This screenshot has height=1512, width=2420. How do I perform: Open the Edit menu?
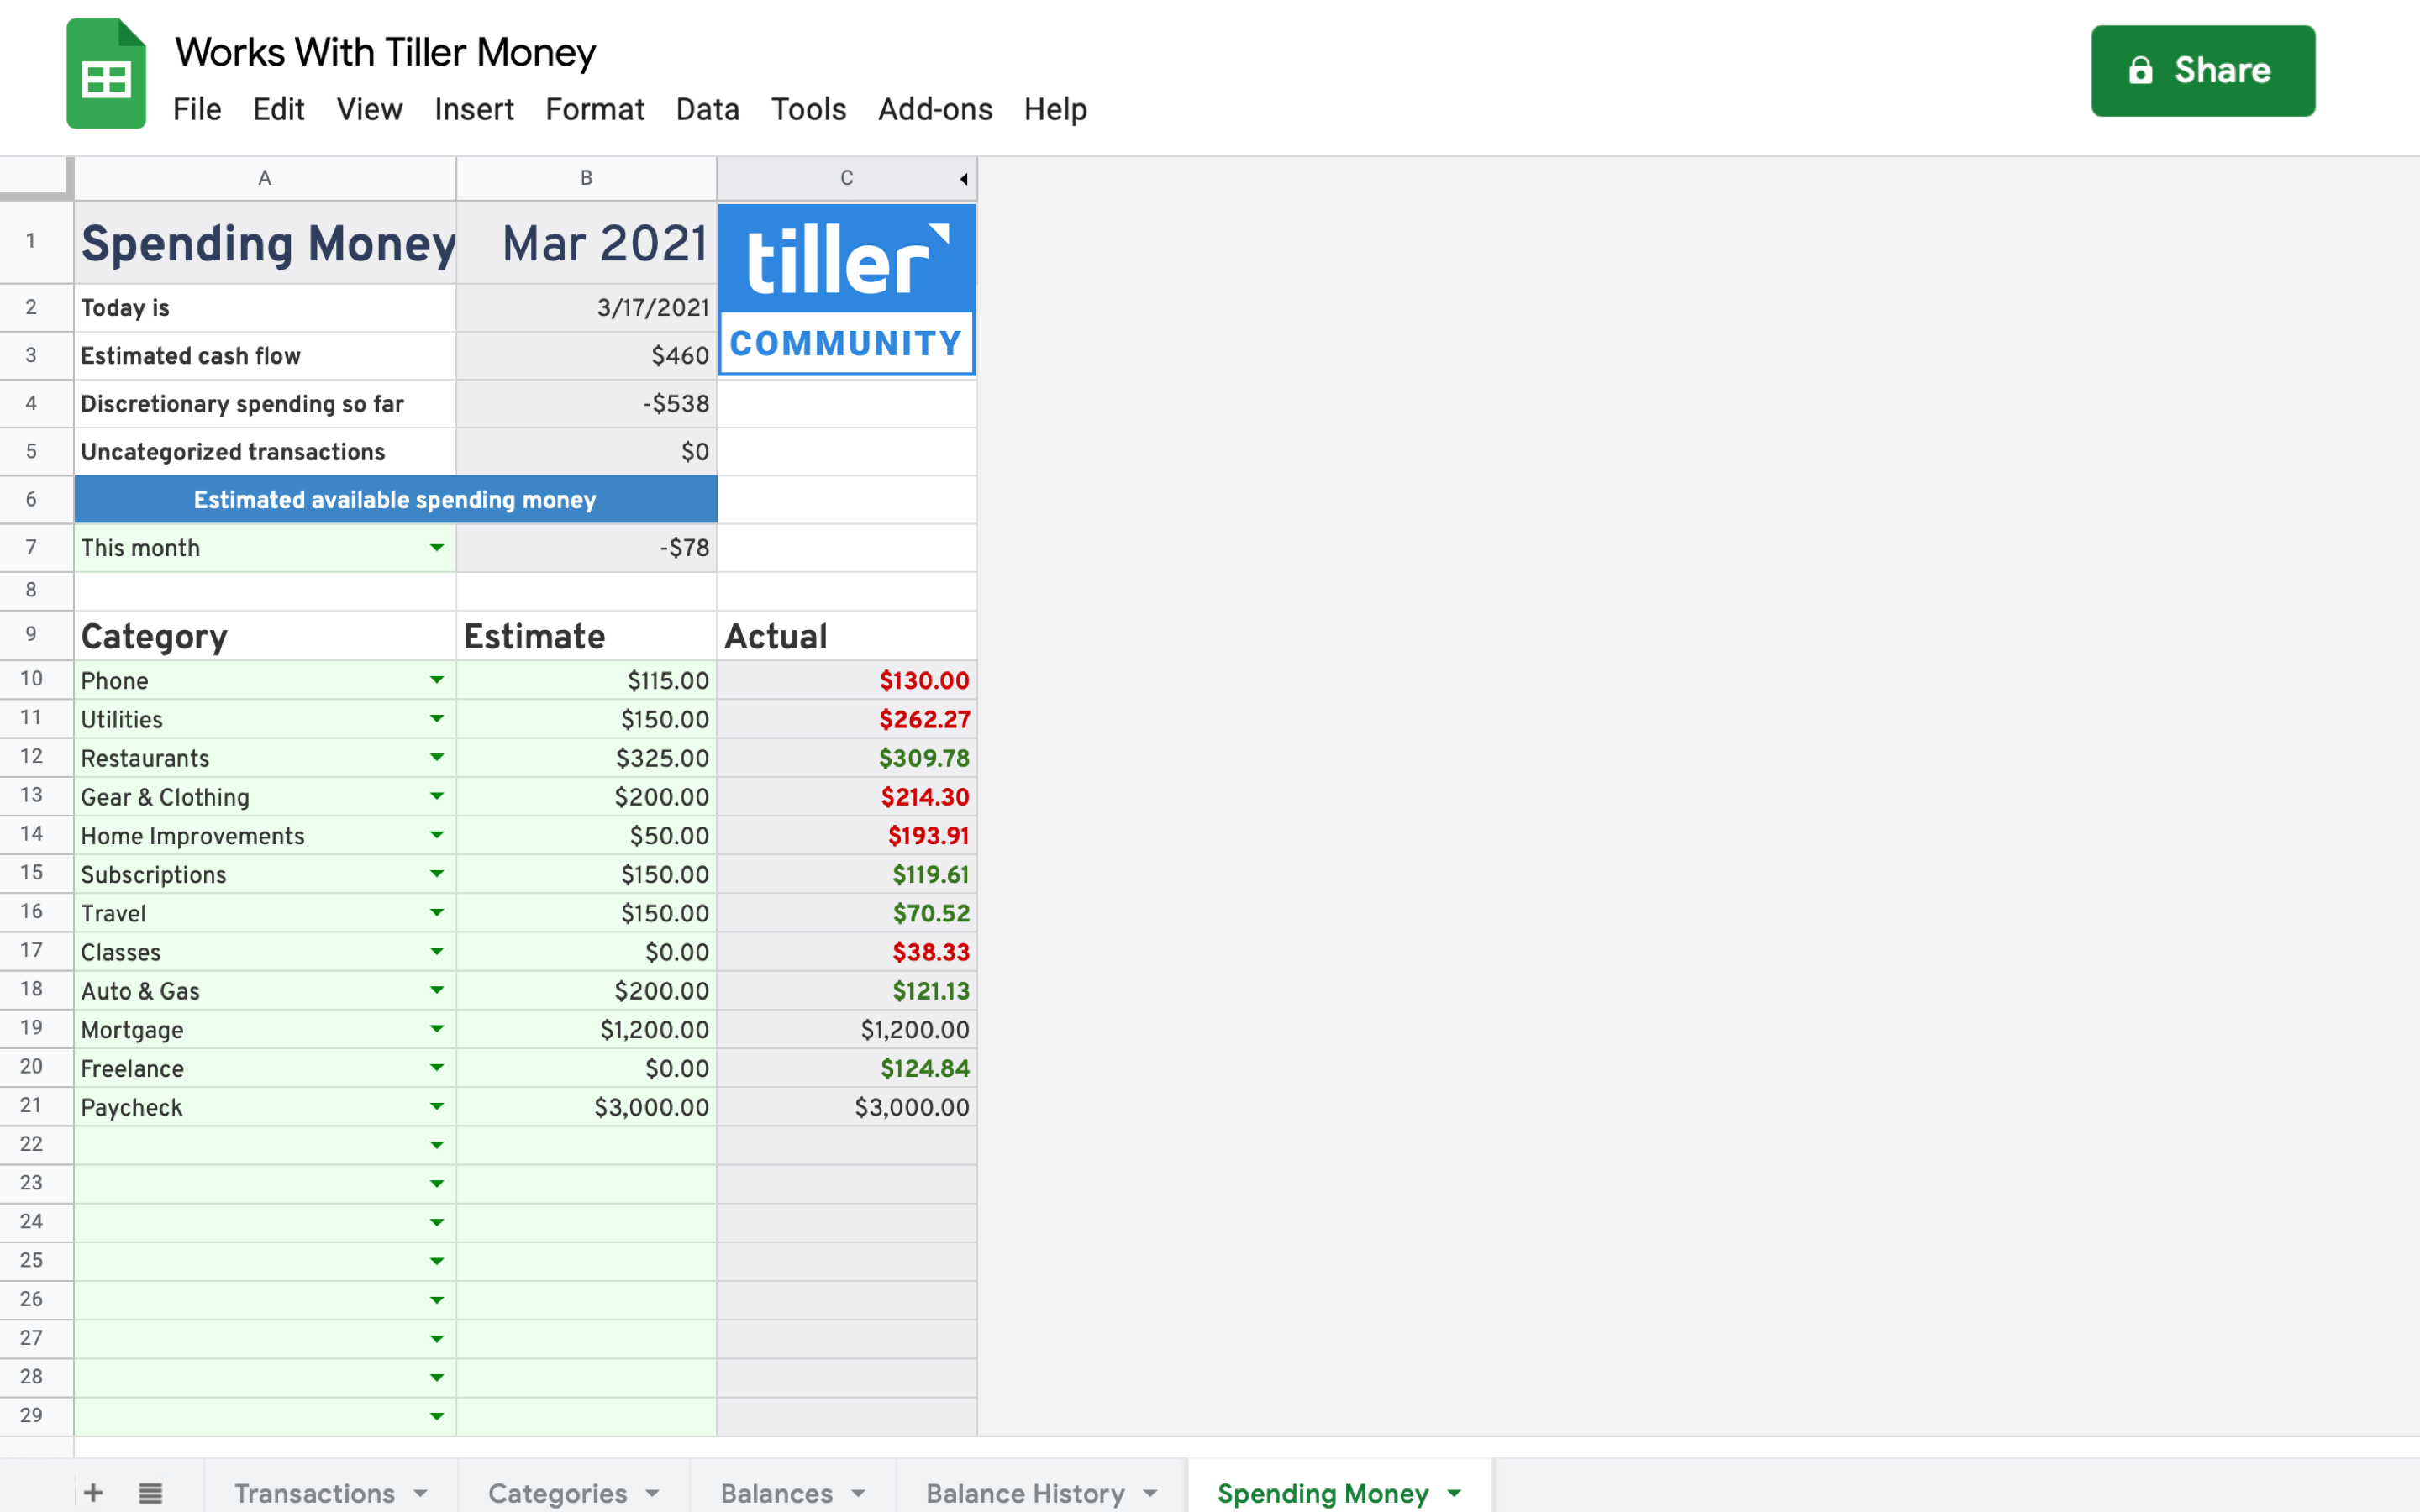(278, 109)
